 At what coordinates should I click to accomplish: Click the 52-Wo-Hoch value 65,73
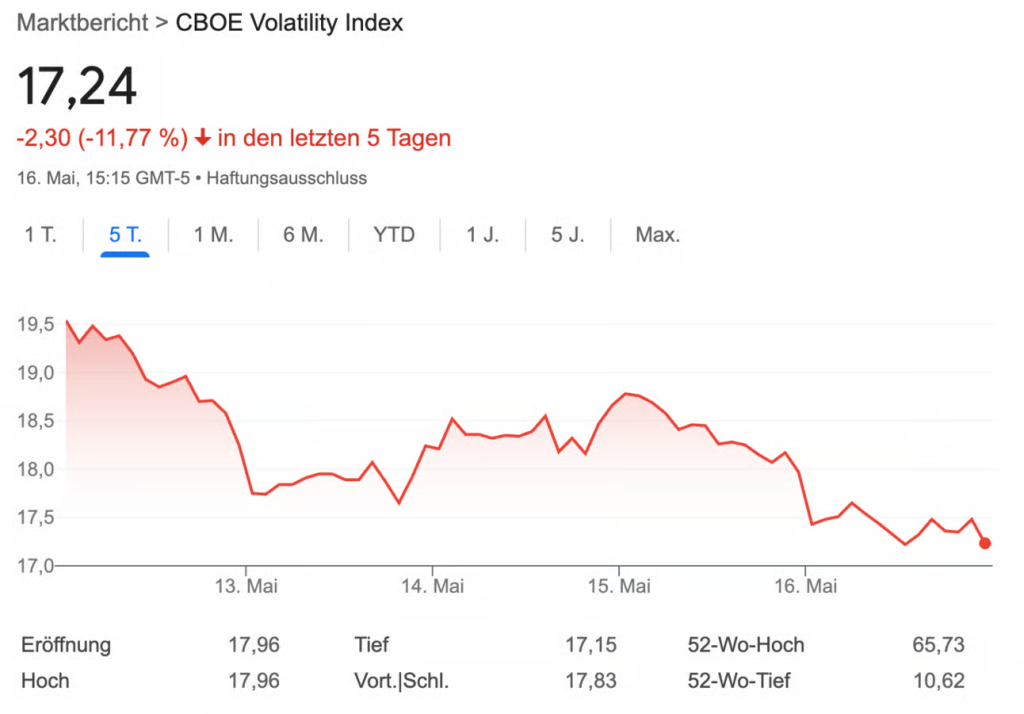pos(938,645)
